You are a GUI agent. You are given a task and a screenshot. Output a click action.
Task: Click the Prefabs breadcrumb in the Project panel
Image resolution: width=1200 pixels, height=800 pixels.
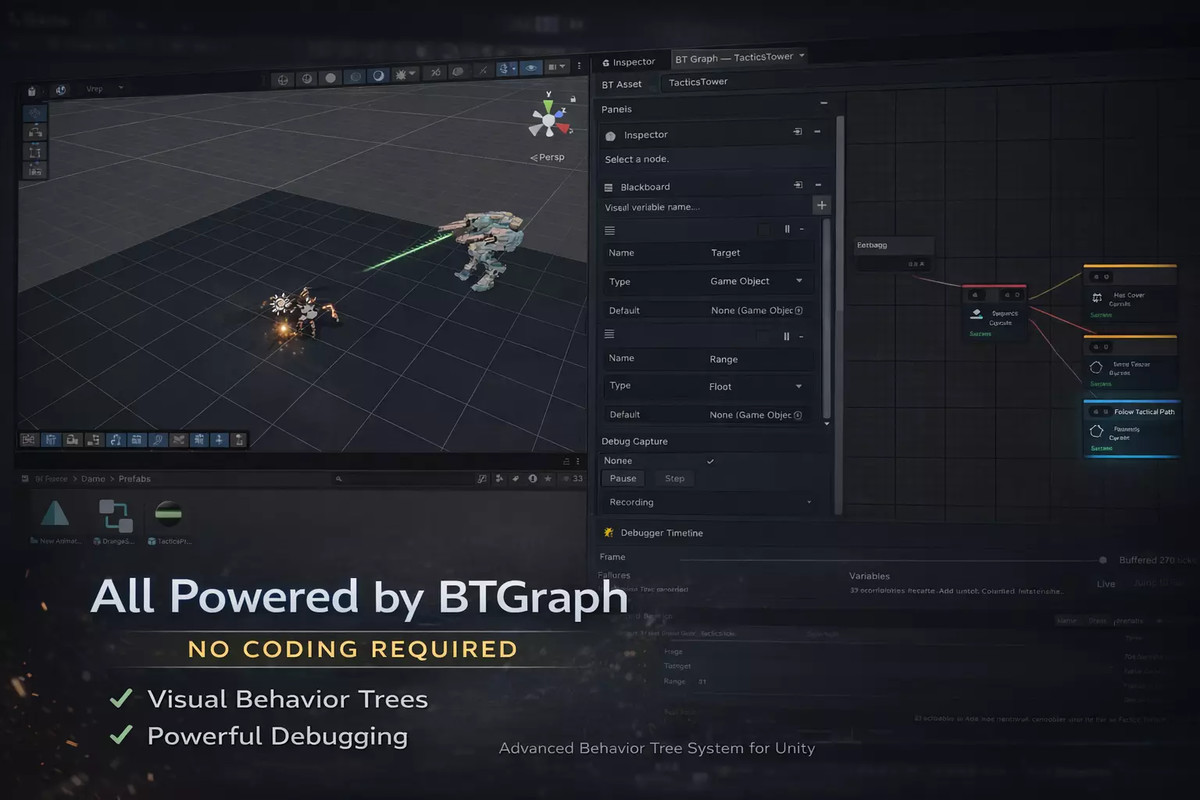coord(135,479)
